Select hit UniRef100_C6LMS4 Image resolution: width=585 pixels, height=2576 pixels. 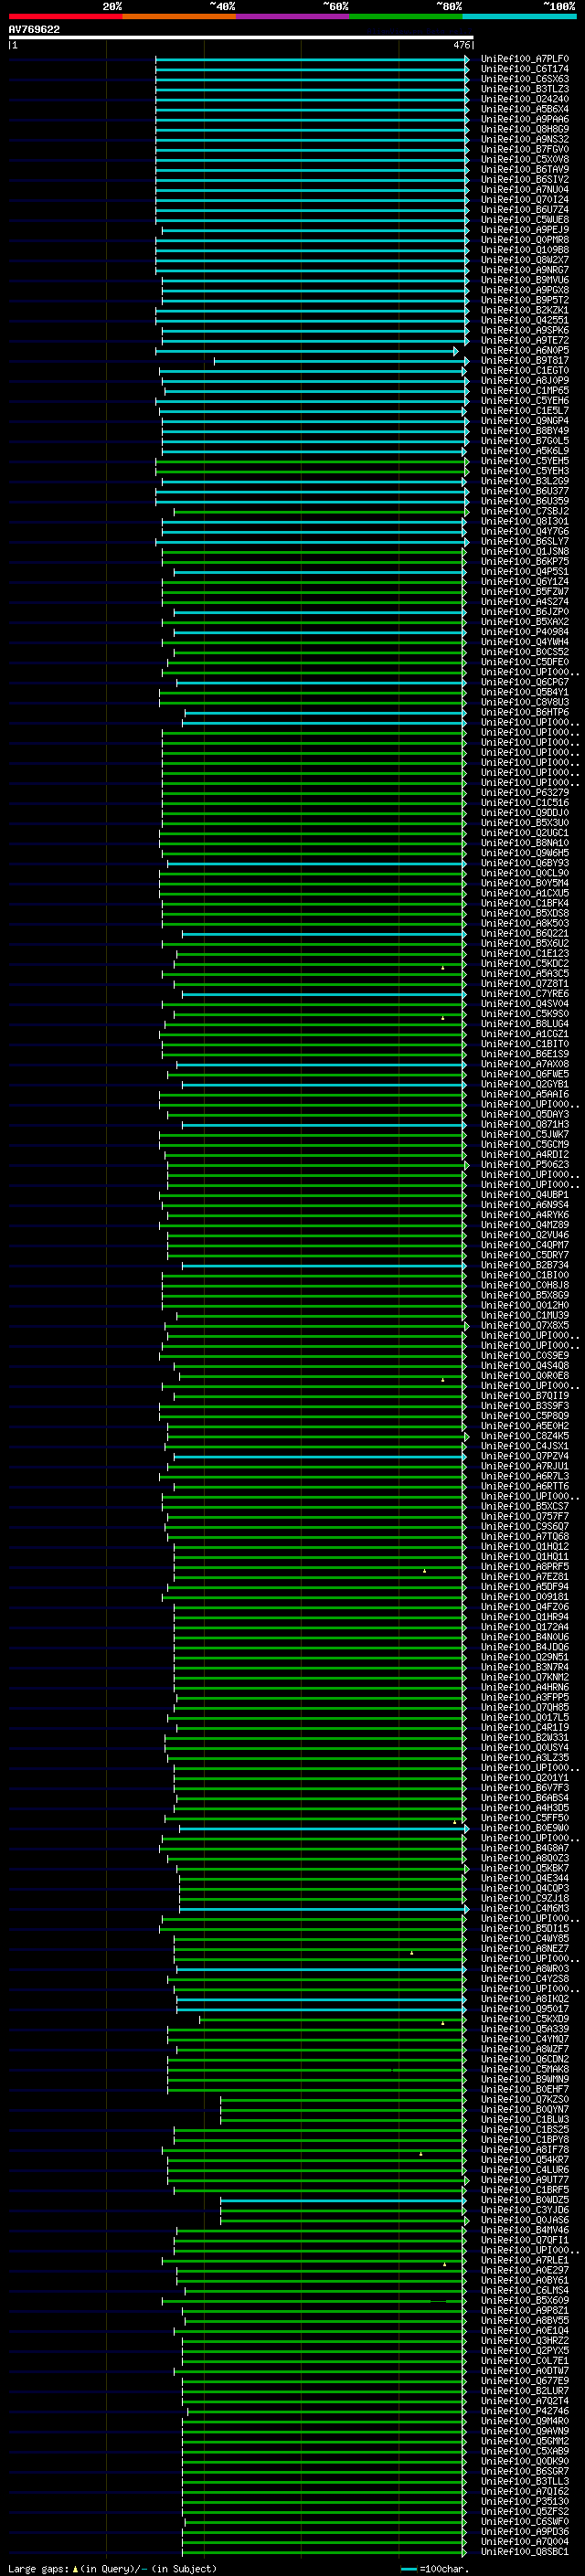(x=524, y=2290)
